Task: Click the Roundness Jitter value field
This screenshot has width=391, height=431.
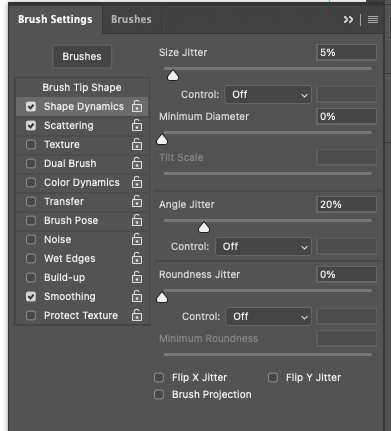Action: (x=347, y=275)
